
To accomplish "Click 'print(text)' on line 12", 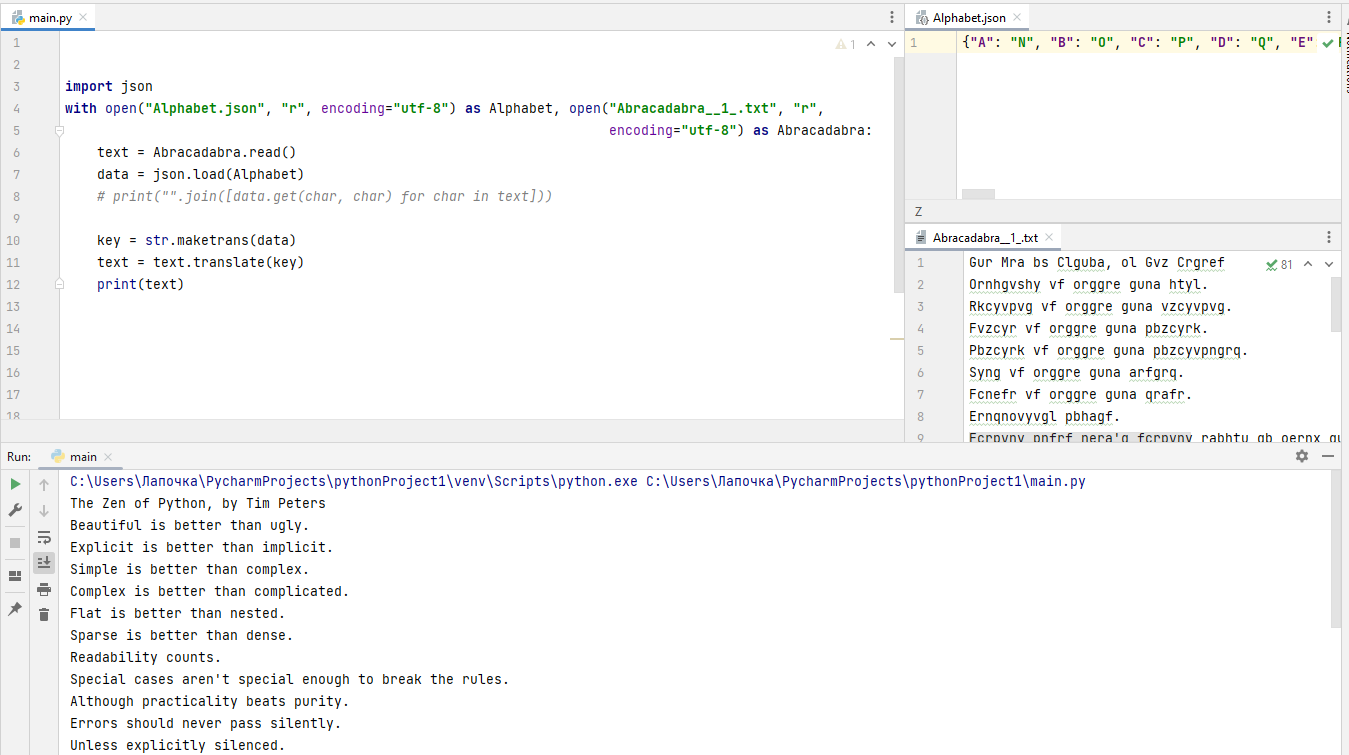I will 141,285.
